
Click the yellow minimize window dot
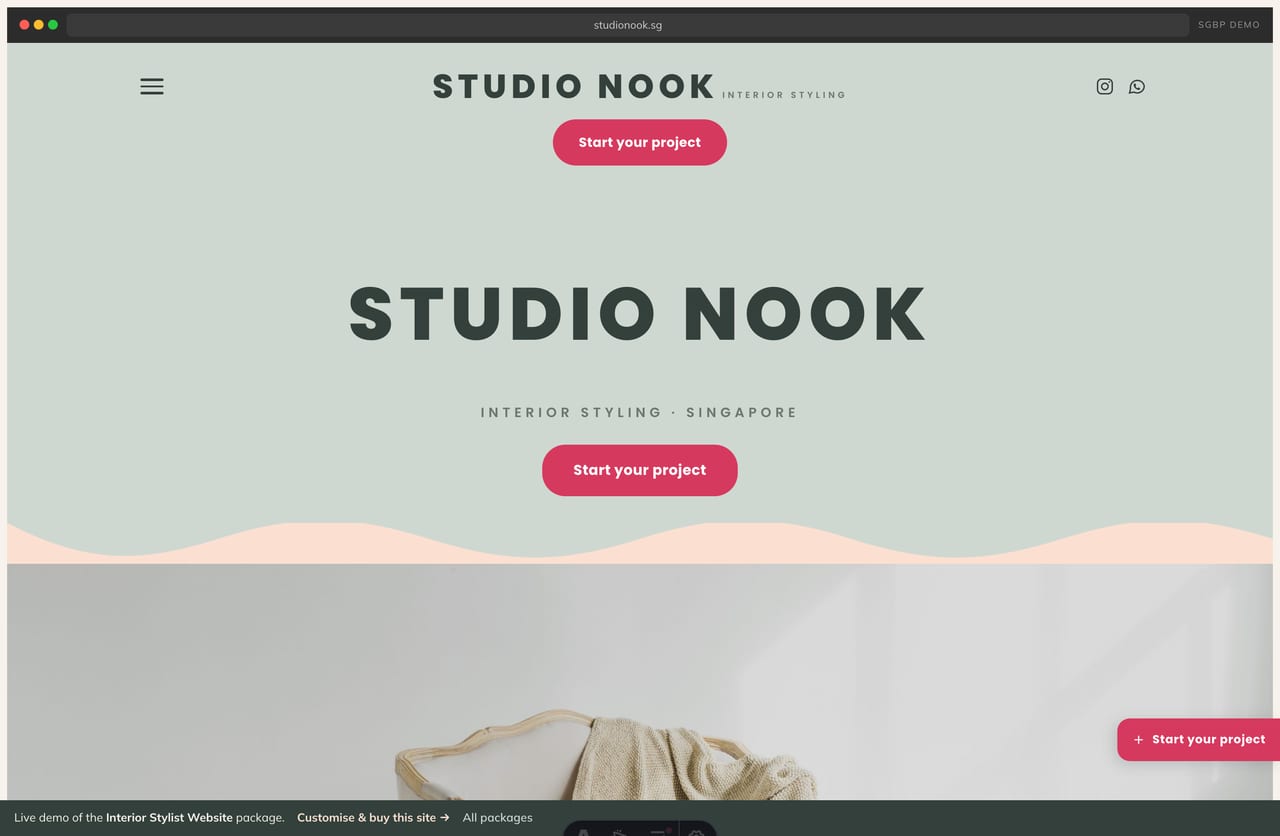coord(39,25)
